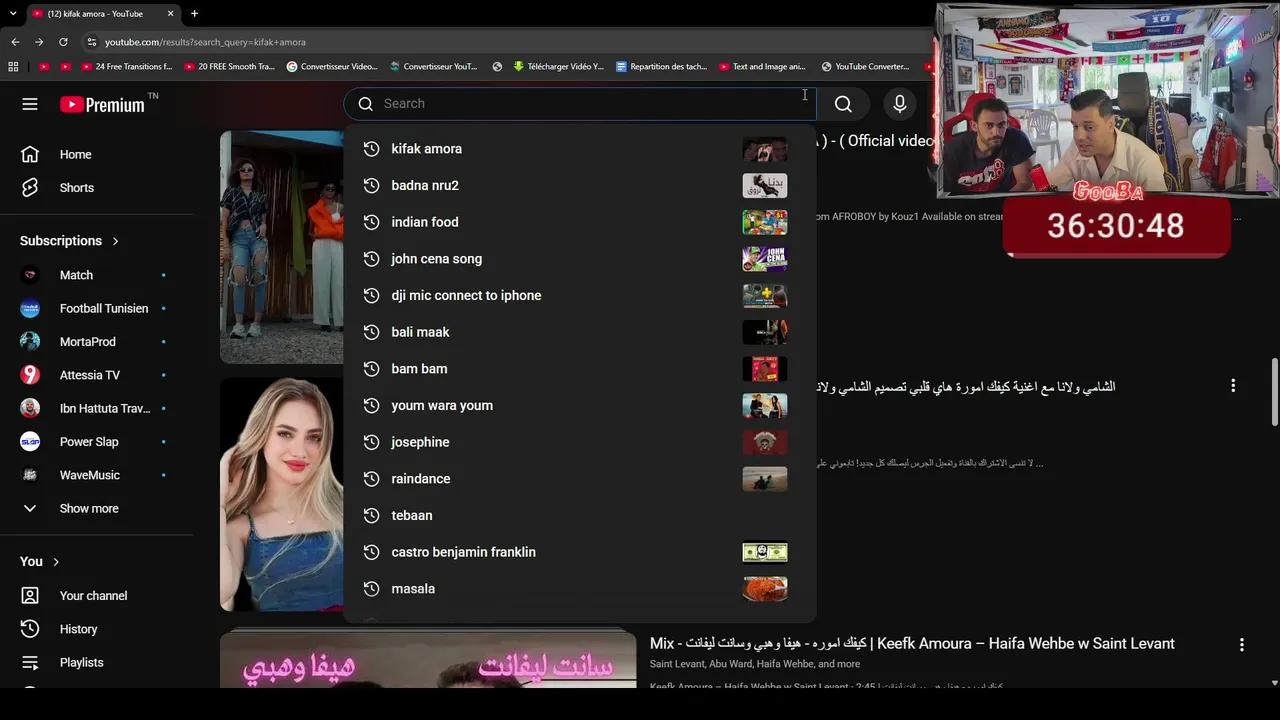Viewport: 1280px width, 720px height.
Task: Open Convertisseur Video bookmark
Action: pos(332,67)
